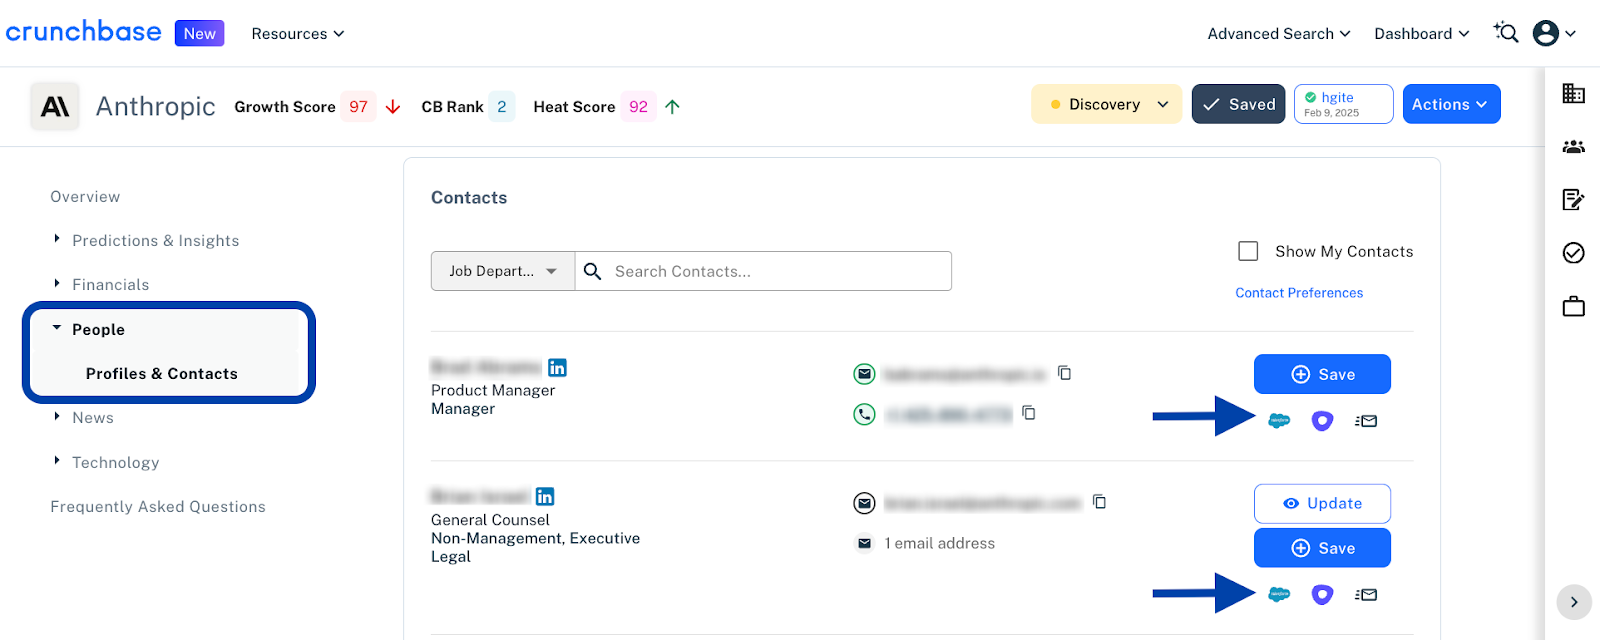Viewport: 1600px width, 640px height.
Task: Open the hgite list tag
Action: coord(1343,104)
